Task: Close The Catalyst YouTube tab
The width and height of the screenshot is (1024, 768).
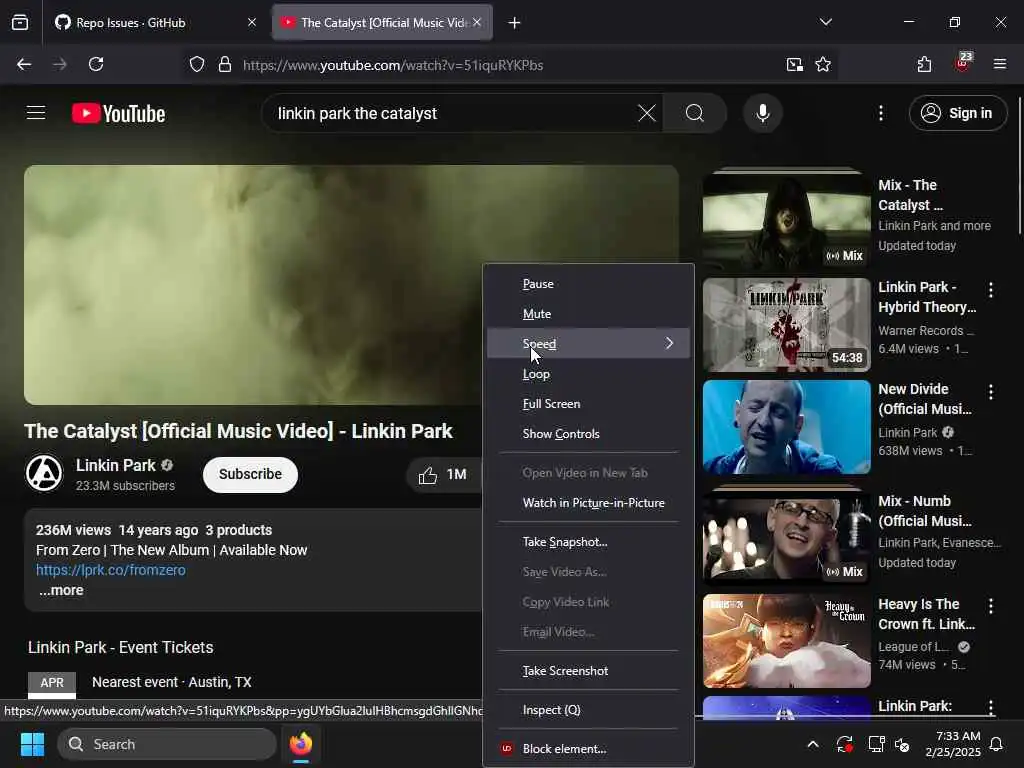Action: pyautogui.click(x=477, y=22)
